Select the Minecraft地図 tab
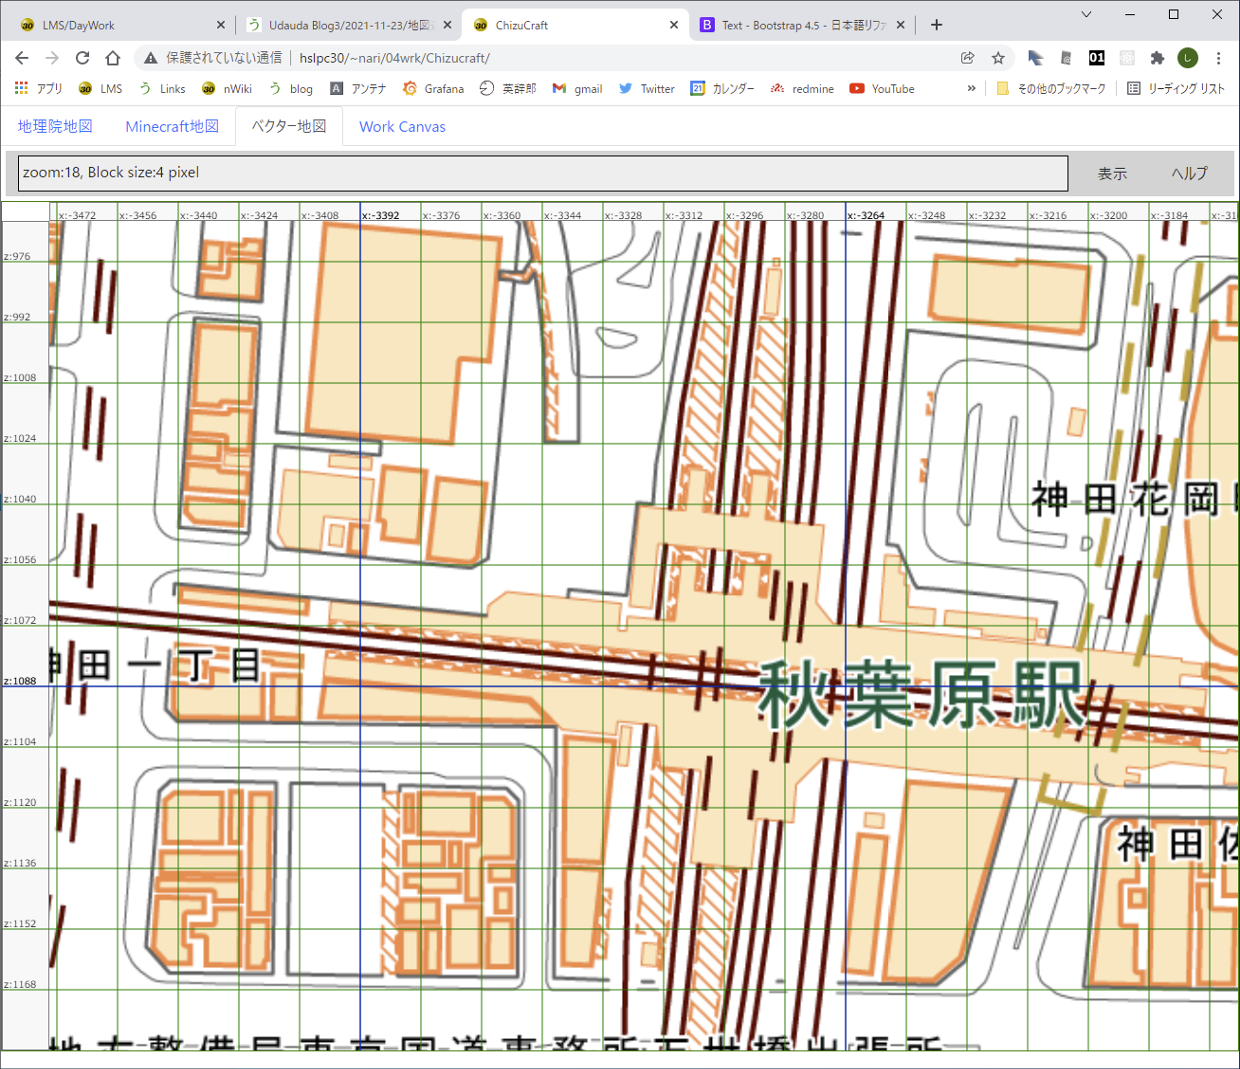1240x1069 pixels. coord(172,127)
